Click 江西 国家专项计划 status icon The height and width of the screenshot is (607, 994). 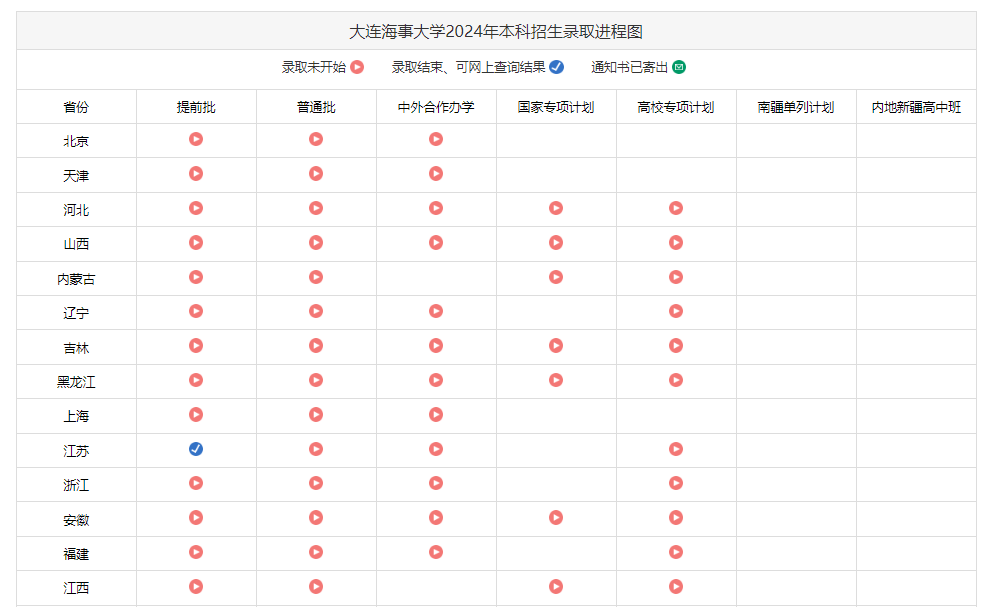point(556,586)
